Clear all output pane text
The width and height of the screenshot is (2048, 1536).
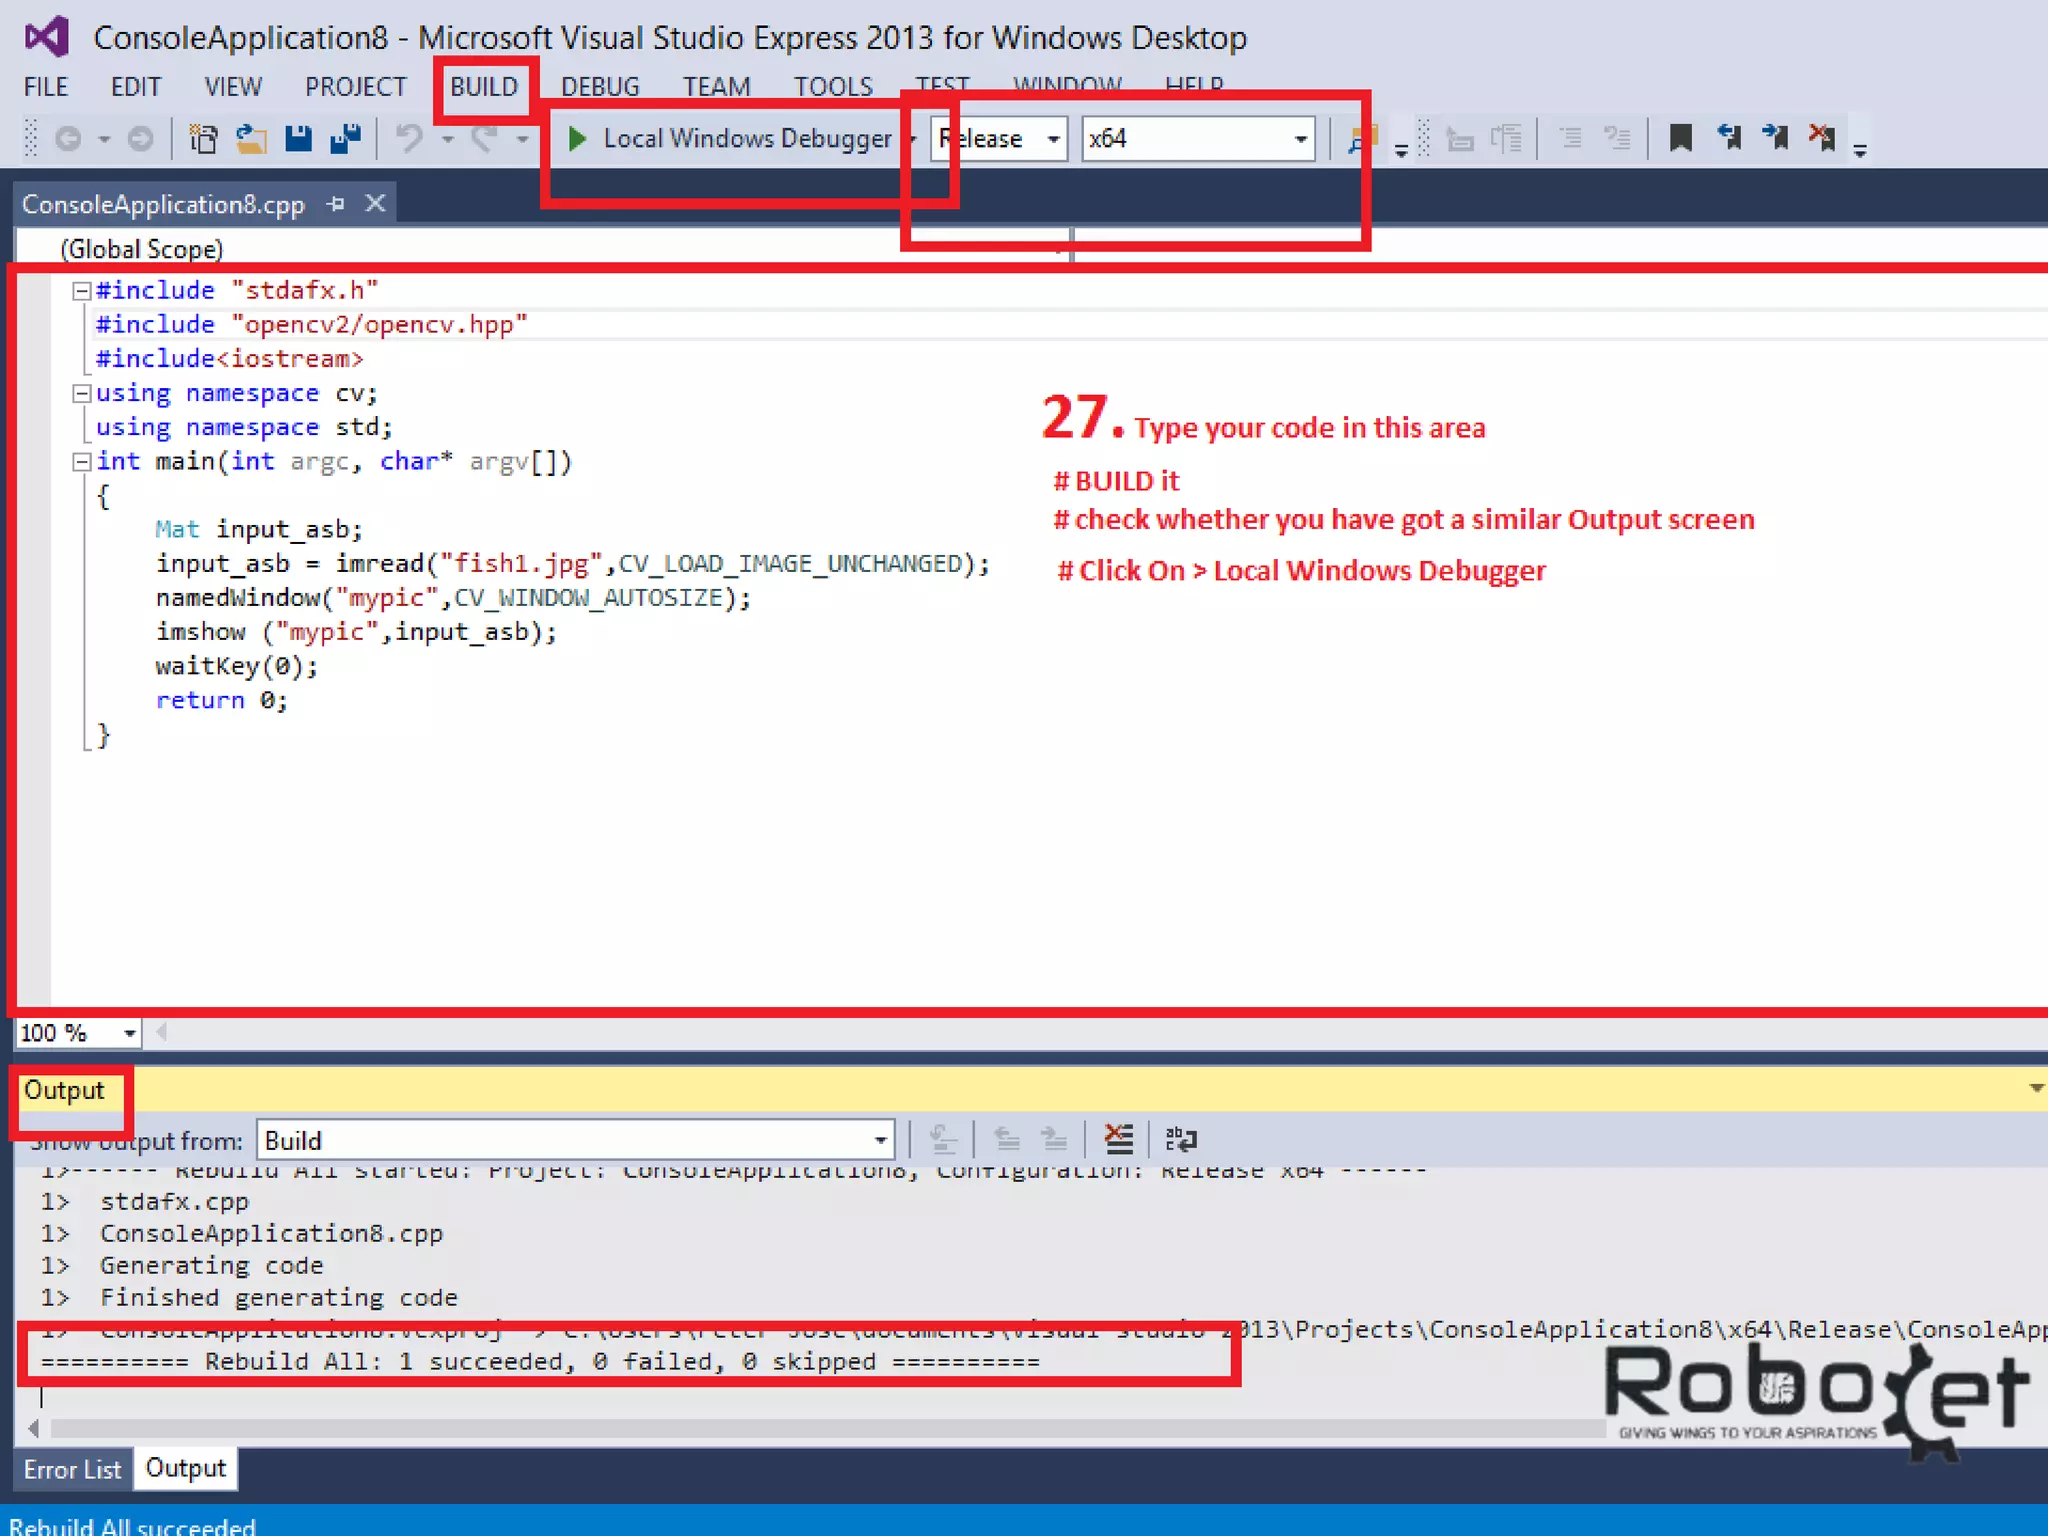(1118, 1139)
